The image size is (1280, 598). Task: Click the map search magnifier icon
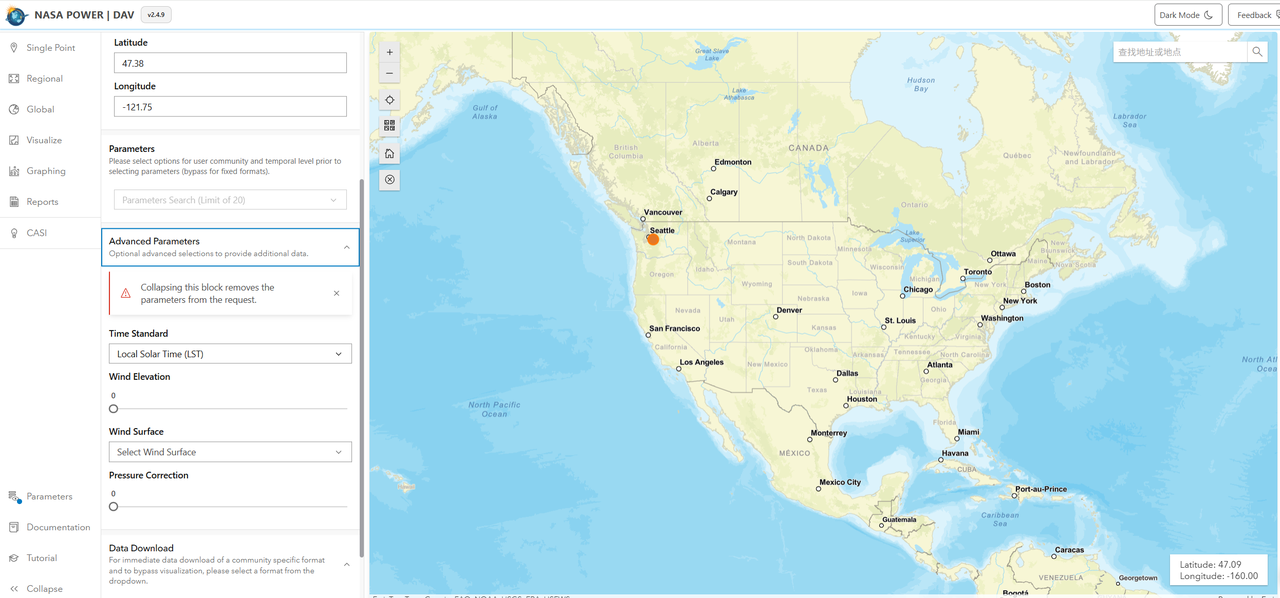[x=1257, y=52]
